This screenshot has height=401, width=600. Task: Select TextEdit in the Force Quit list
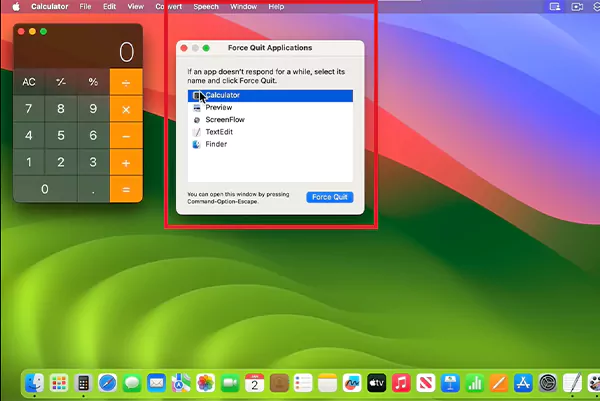tap(270, 132)
